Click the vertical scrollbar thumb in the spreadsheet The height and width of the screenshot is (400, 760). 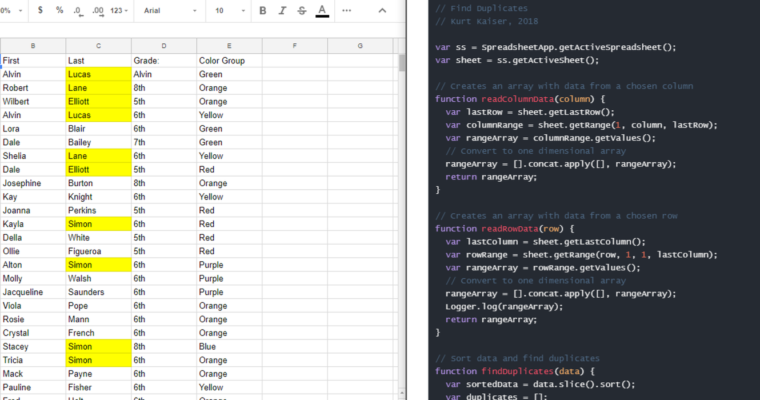point(402,63)
